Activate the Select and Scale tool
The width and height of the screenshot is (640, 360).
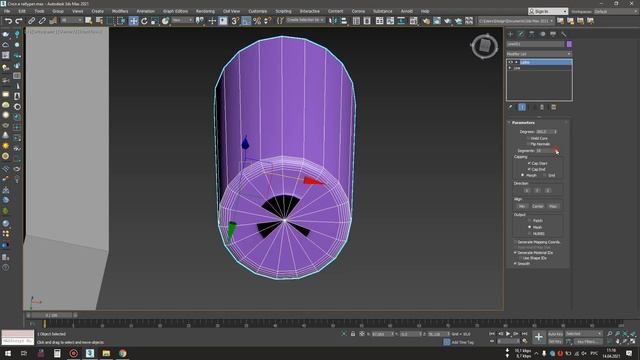[x=155, y=21]
